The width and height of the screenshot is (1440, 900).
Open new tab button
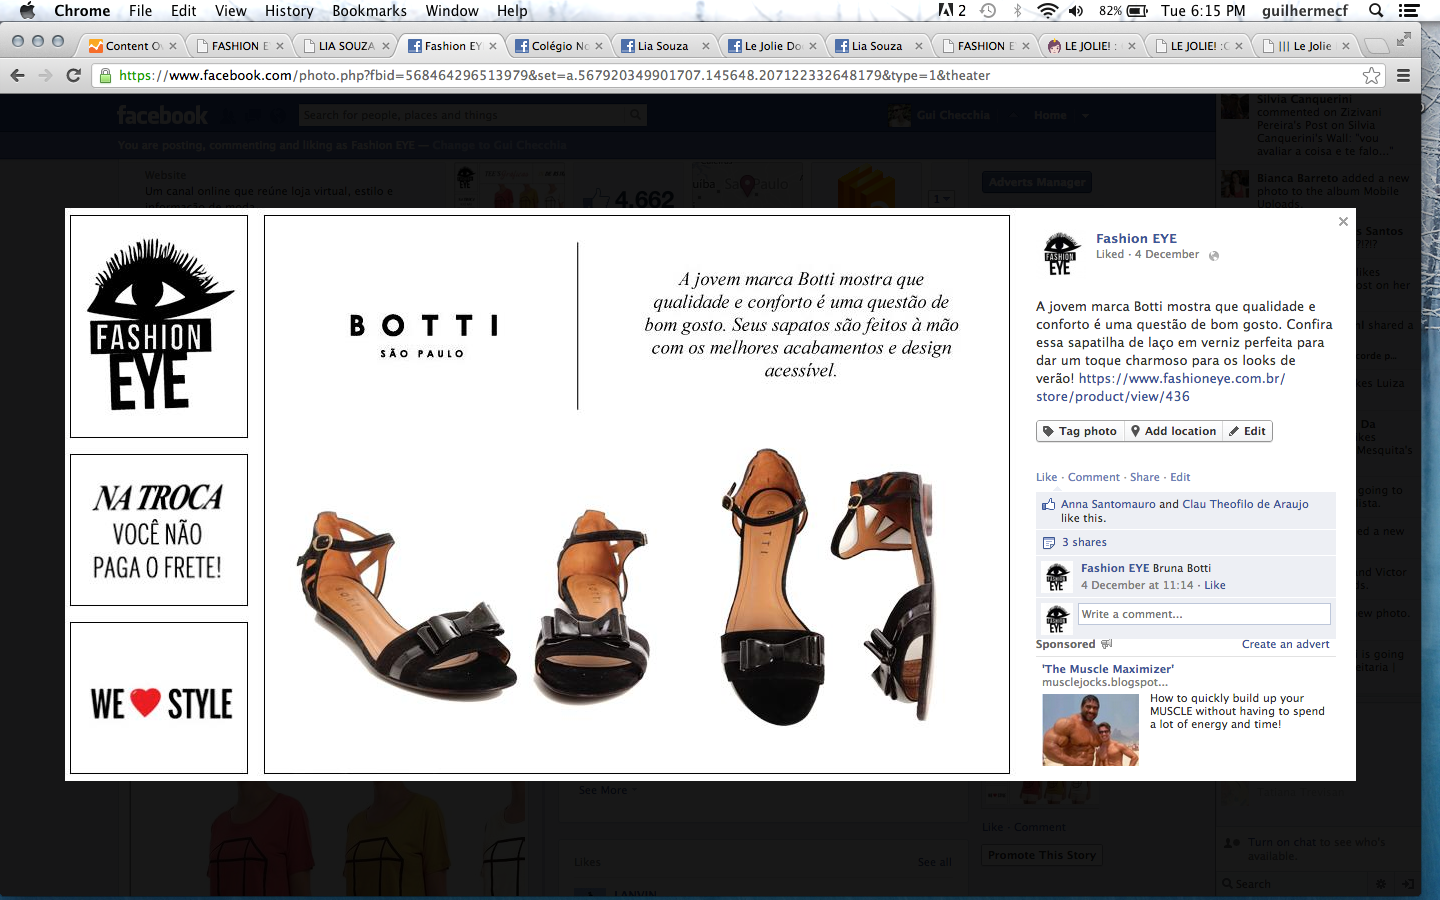(1377, 46)
